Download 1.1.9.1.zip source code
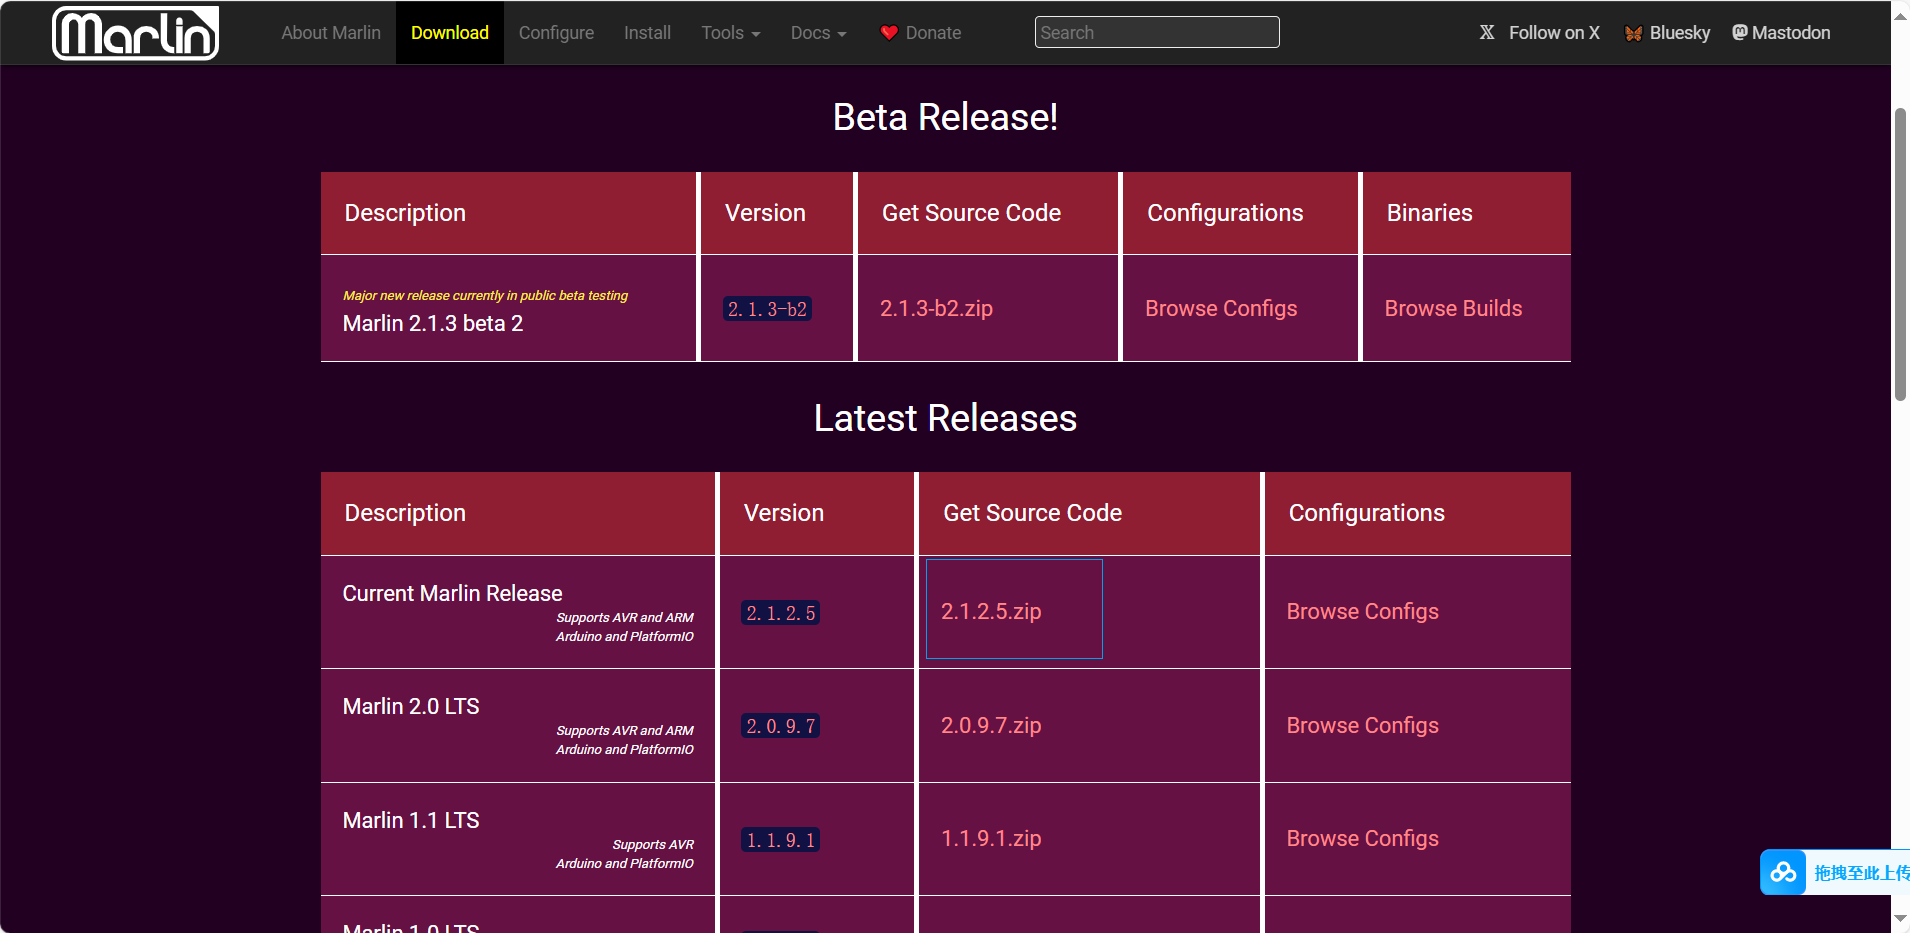 tap(991, 838)
